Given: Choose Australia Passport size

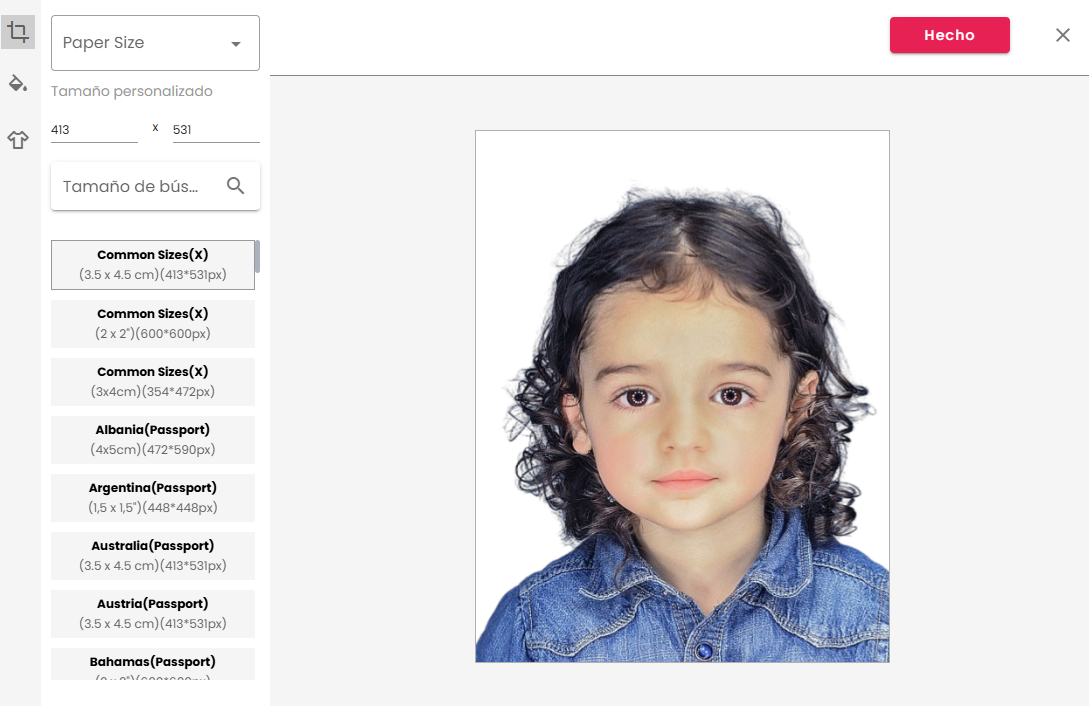Looking at the screenshot, I should 153,555.
